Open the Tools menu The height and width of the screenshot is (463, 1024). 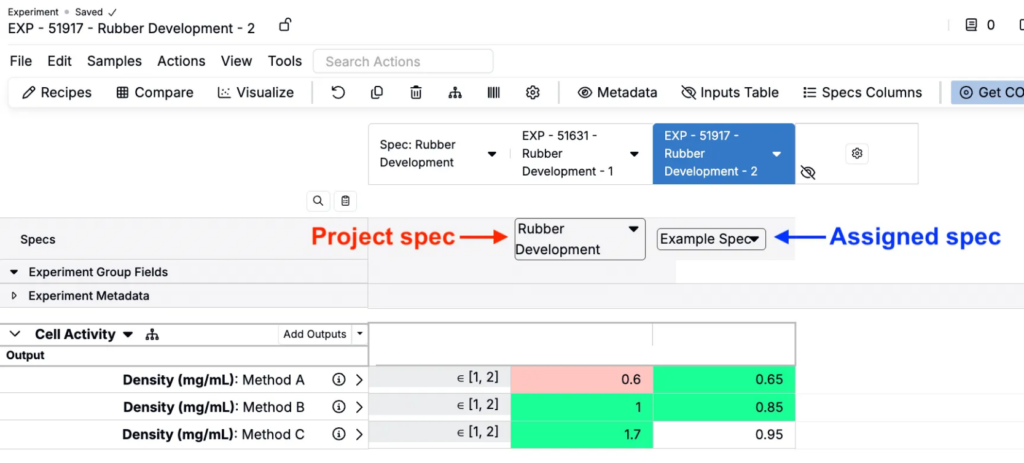[285, 61]
